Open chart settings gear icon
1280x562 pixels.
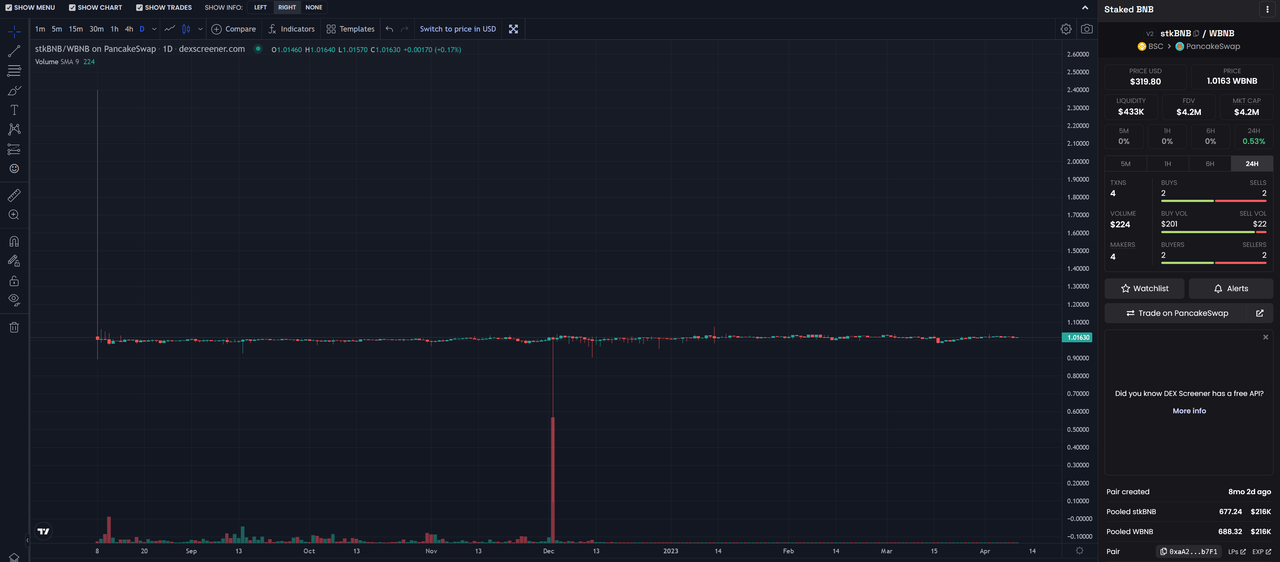click(1066, 29)
